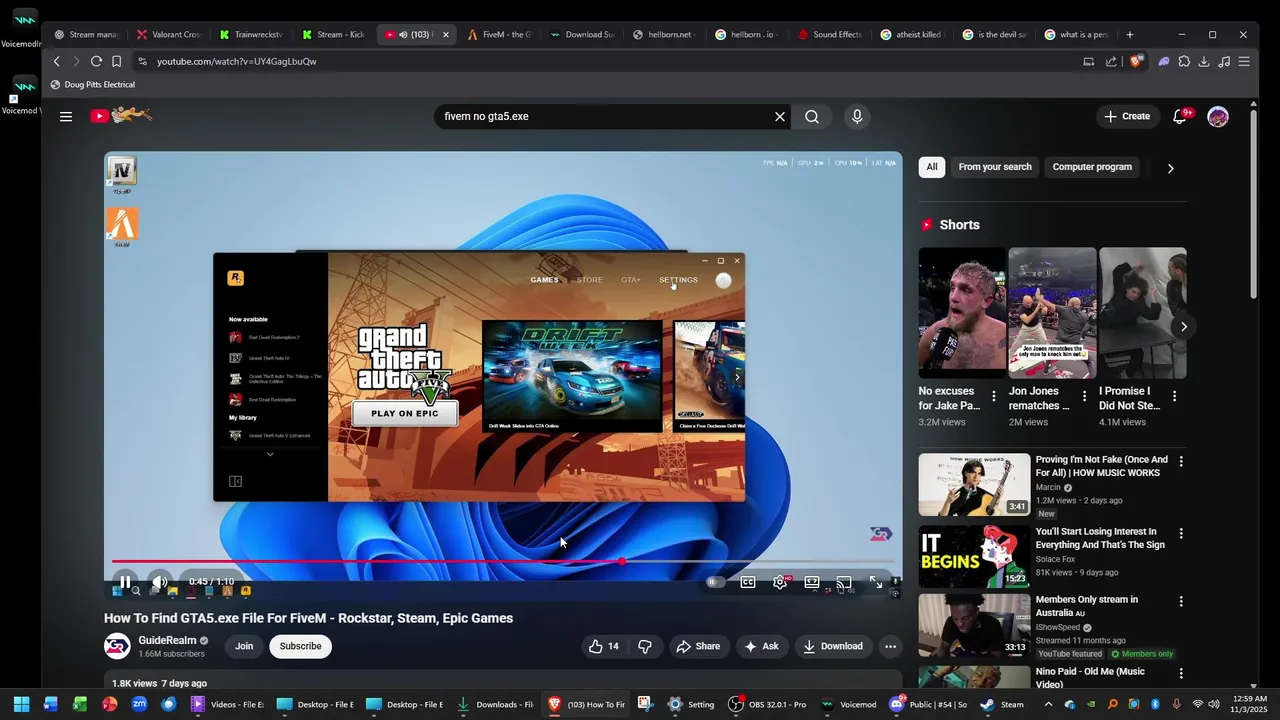The image size is (1280, 720).
Task: Open You'll Start Losing Interest video thumbnail
Action: (x=974, y=555)
